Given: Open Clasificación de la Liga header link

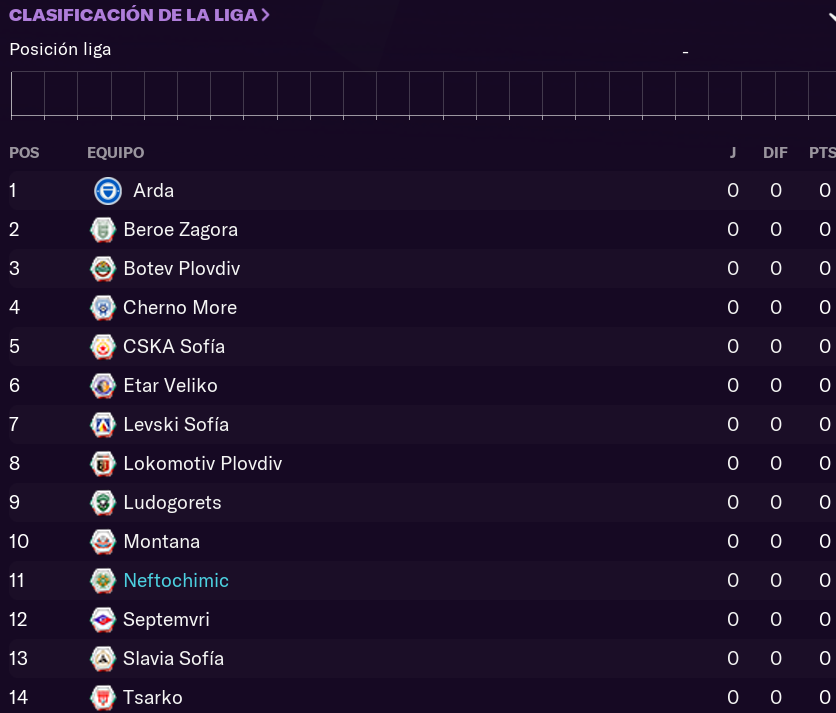Looking at the screenshot, I should [139, 15].
